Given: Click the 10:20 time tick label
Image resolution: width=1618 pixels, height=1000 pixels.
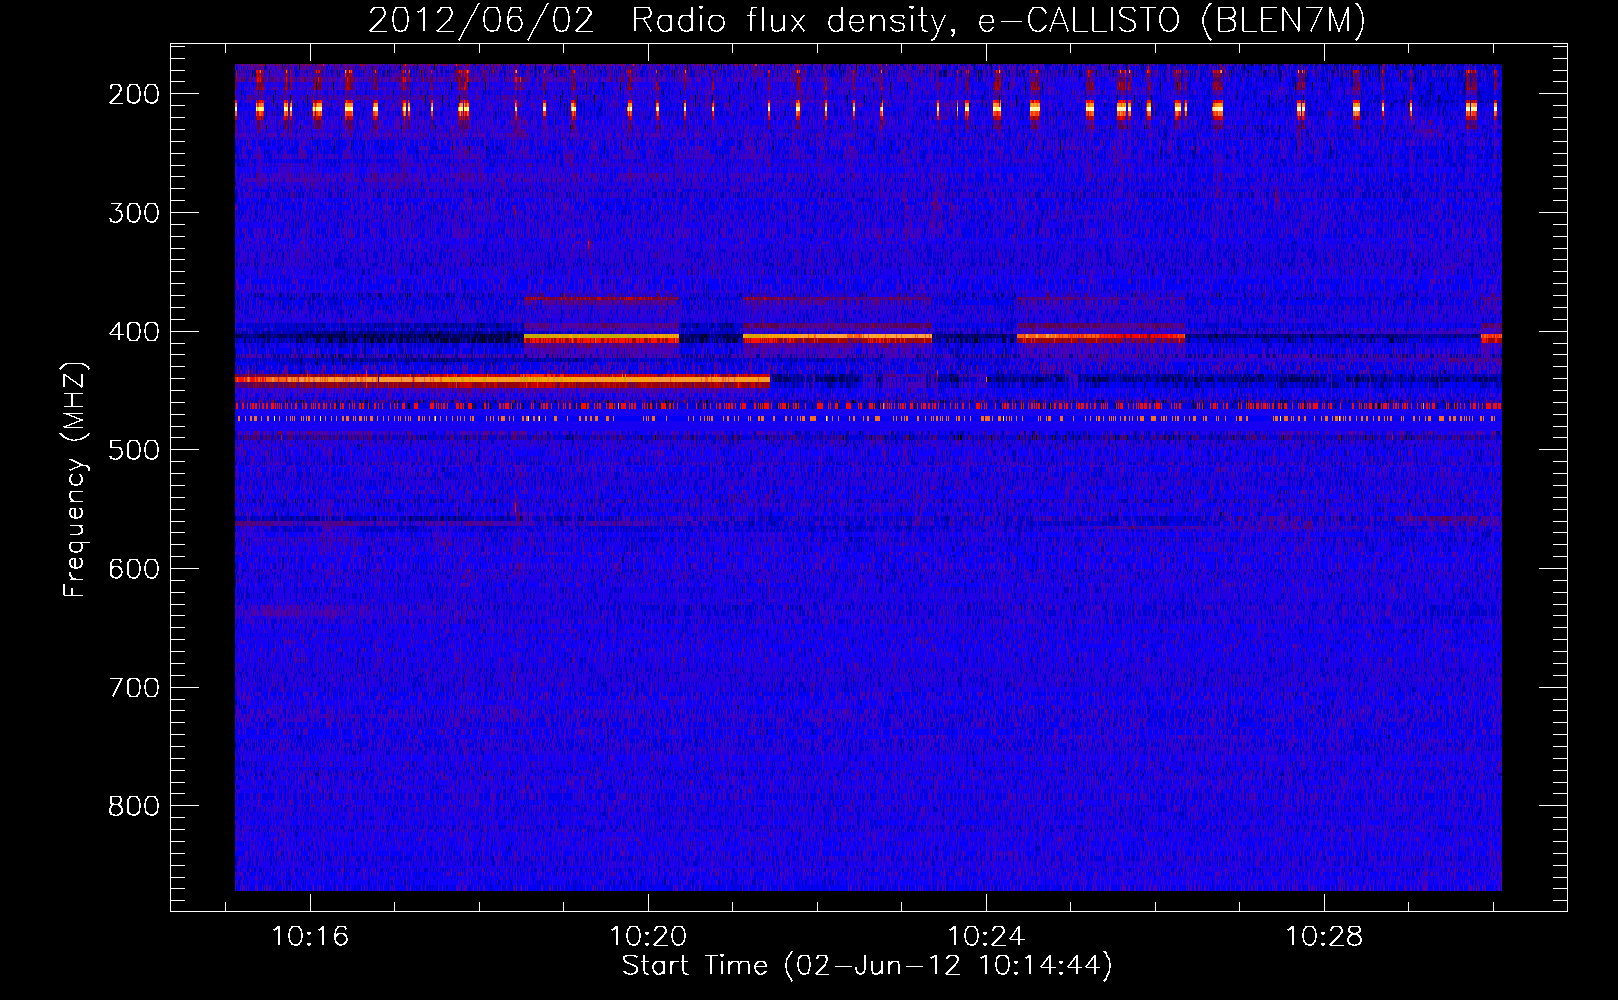Looking at the screenshot, I should click(x=648, y=937).
